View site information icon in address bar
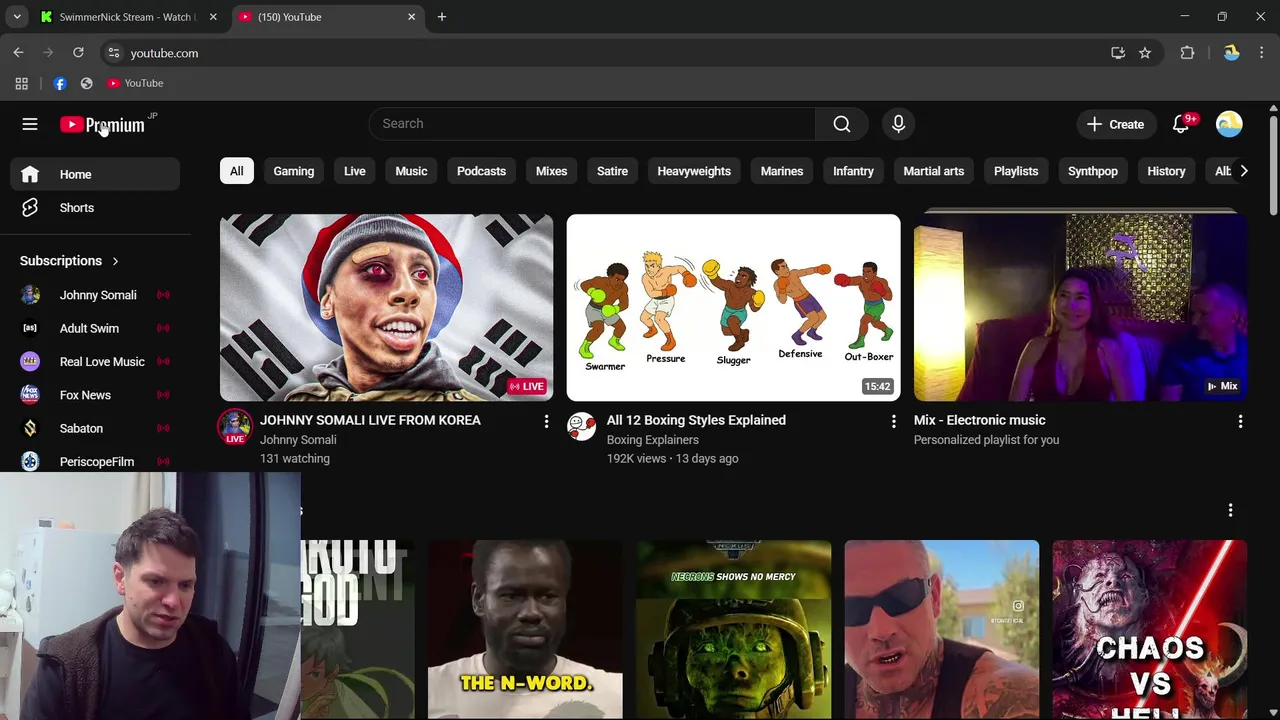Viewport: 1280px width, 720px height. click(x=113, y=53)
